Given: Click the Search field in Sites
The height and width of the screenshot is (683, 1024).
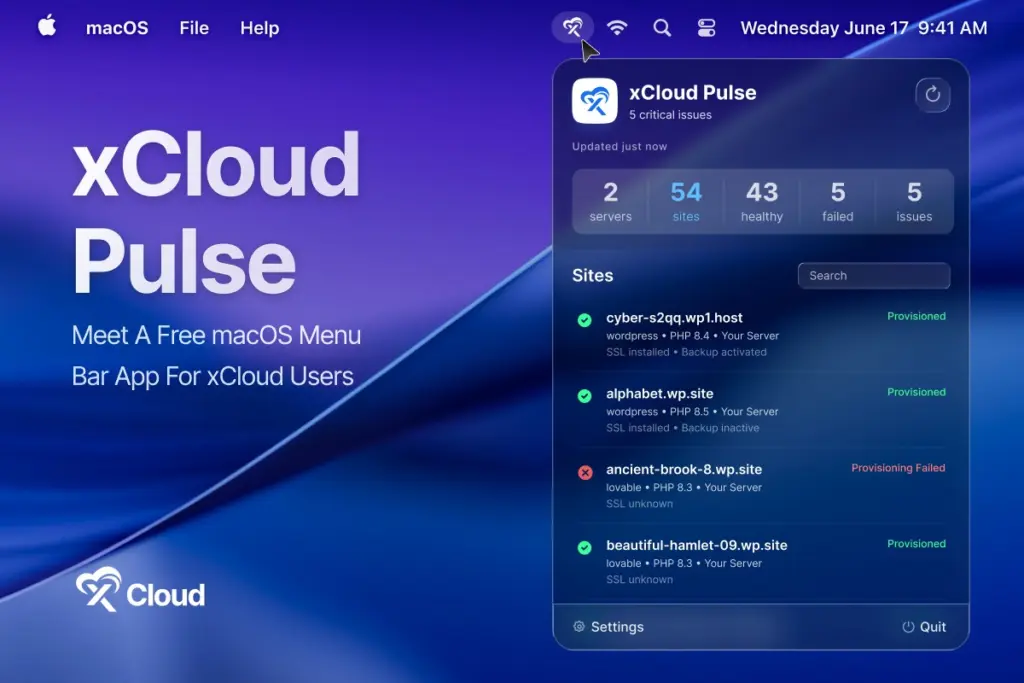Looking at the screenshot, I should 874,276.
